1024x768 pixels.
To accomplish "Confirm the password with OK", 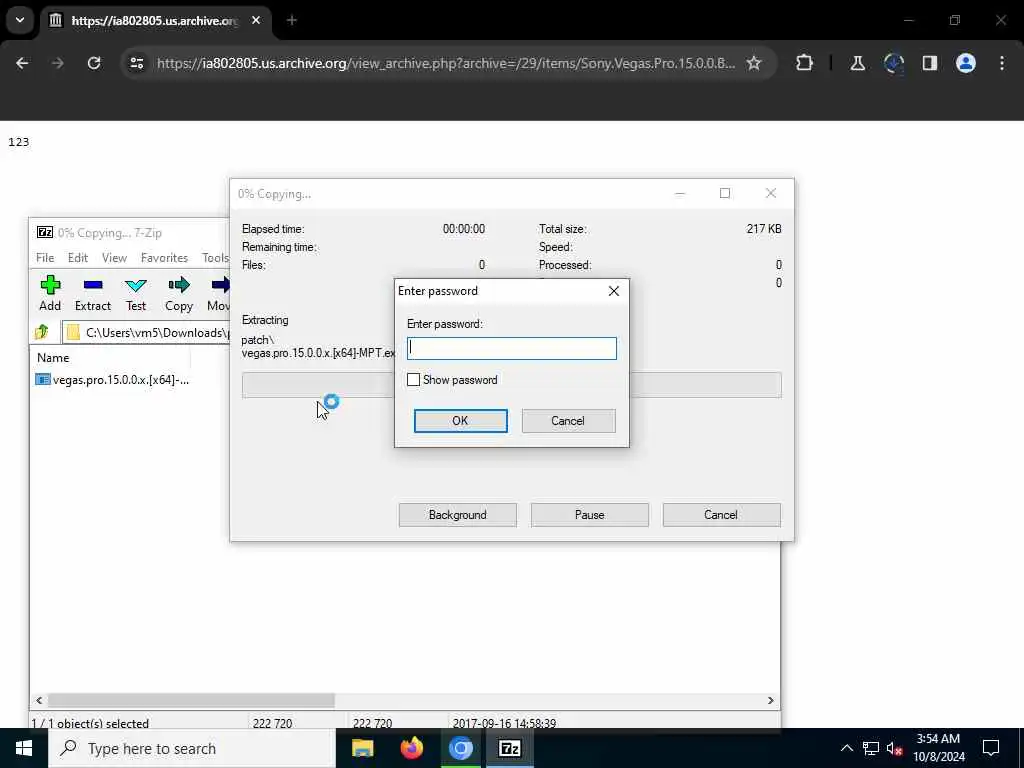I will tap(460, 421).
